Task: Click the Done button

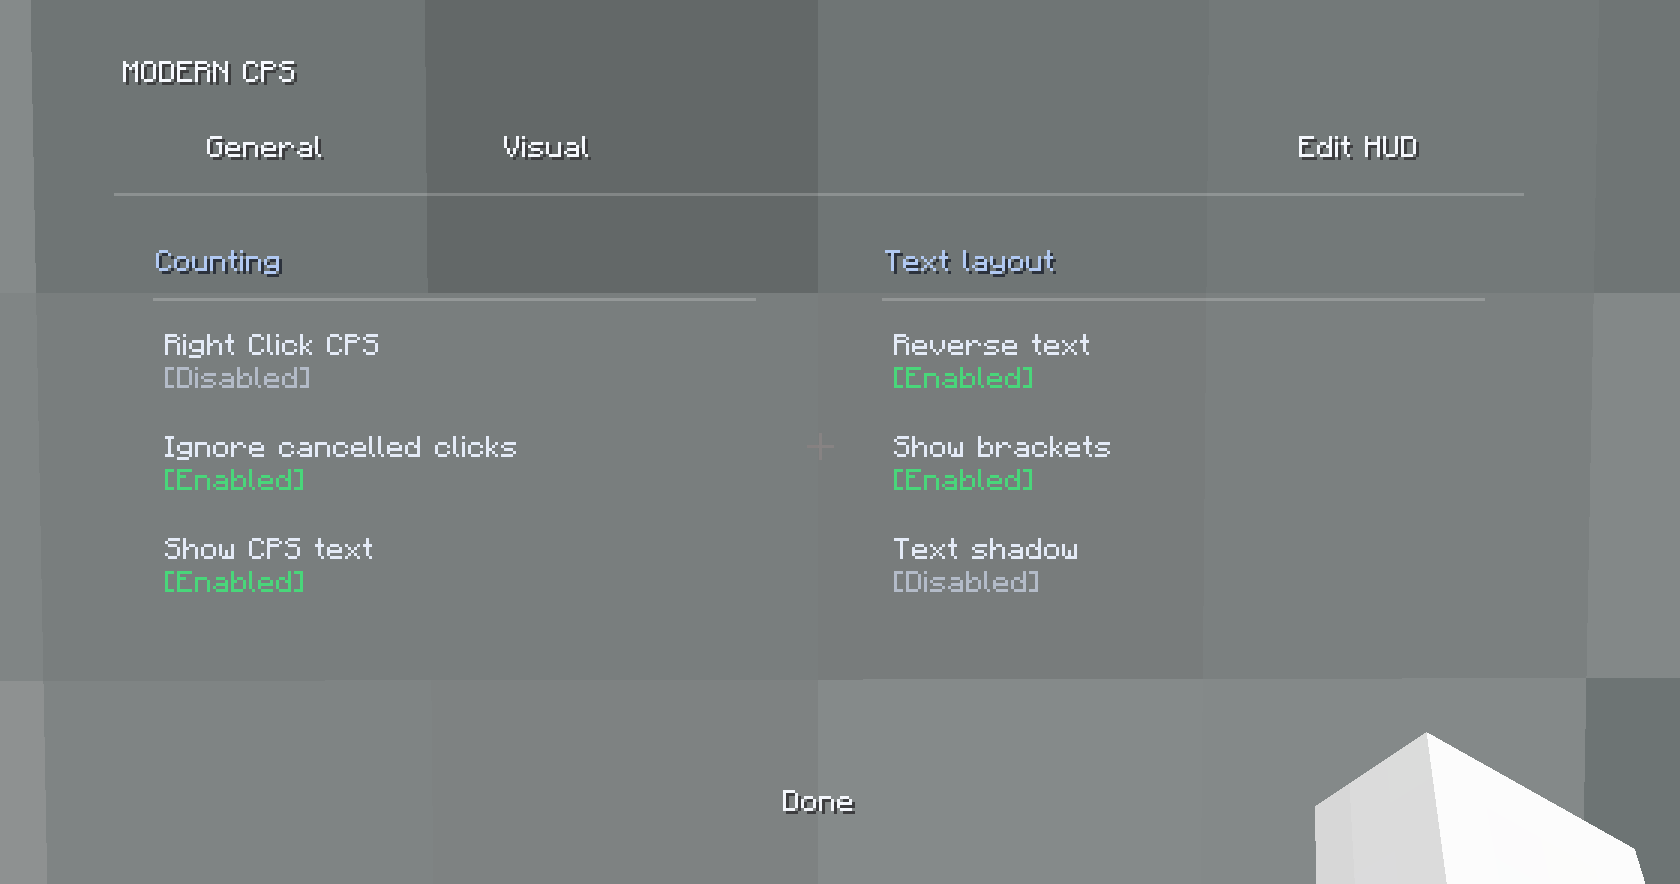Action: pyautogui.click(x=818, y=802)
